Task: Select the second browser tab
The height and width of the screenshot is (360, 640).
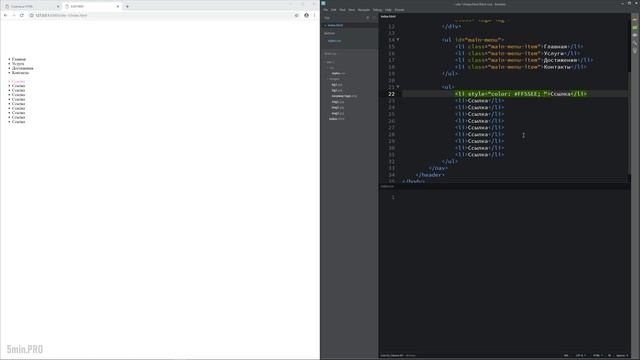Action: point(92,7)
